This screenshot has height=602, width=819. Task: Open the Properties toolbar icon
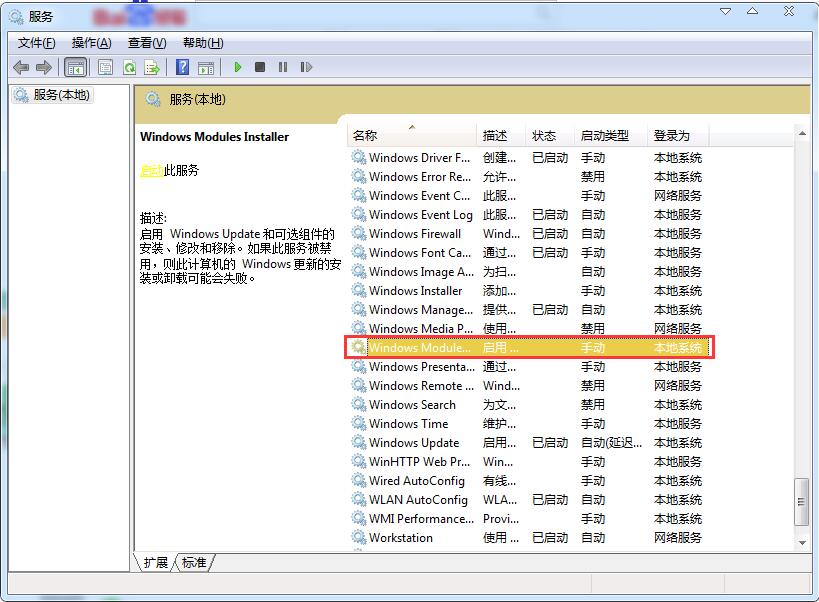(x=106, y=67)
